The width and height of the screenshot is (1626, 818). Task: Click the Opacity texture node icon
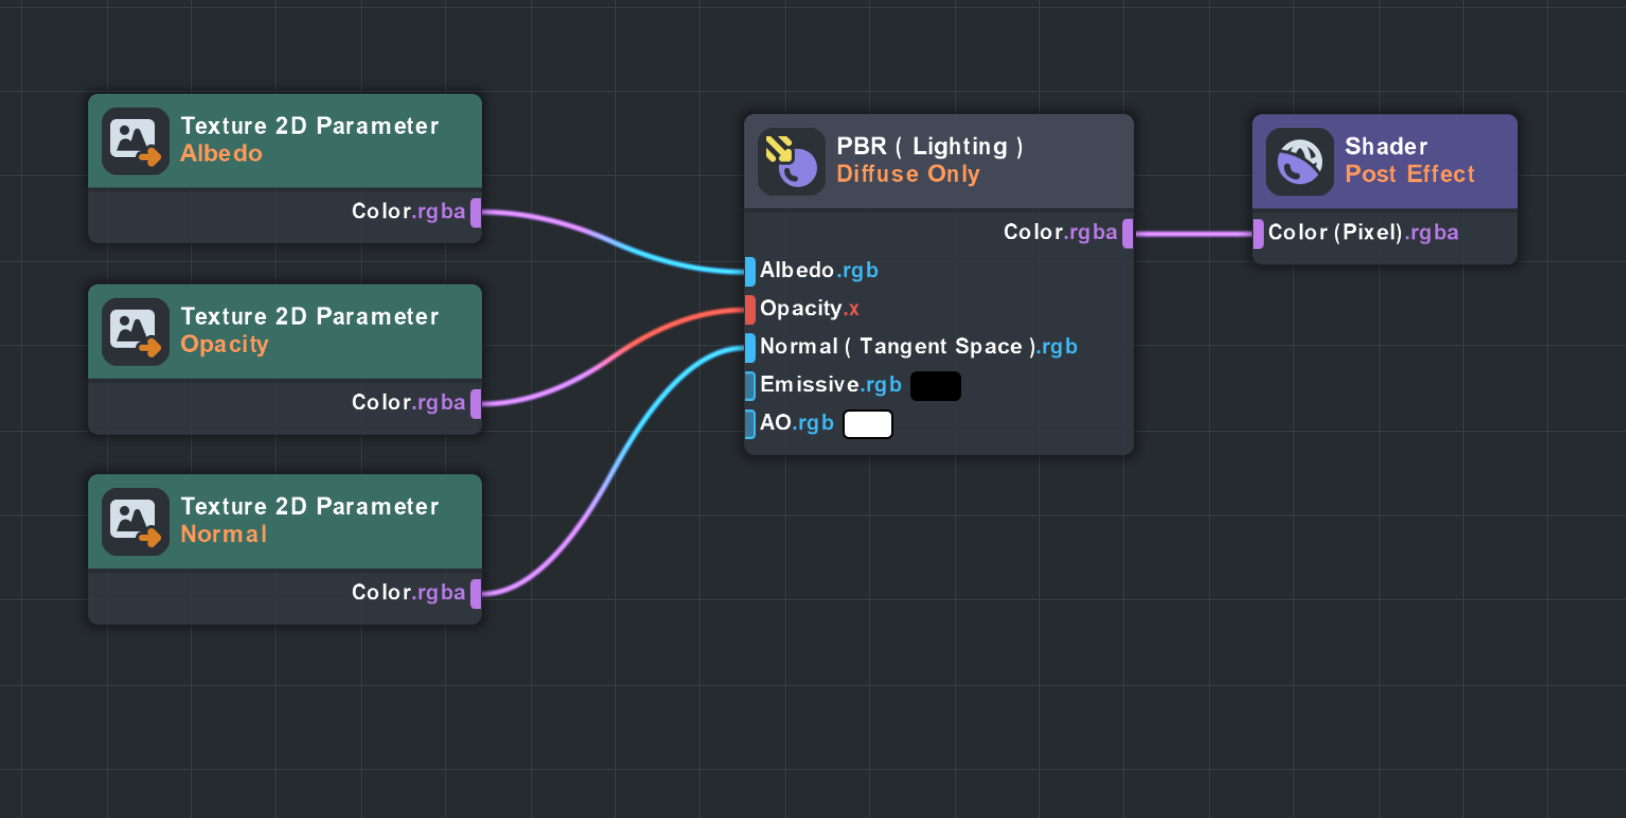coord(135,331)
